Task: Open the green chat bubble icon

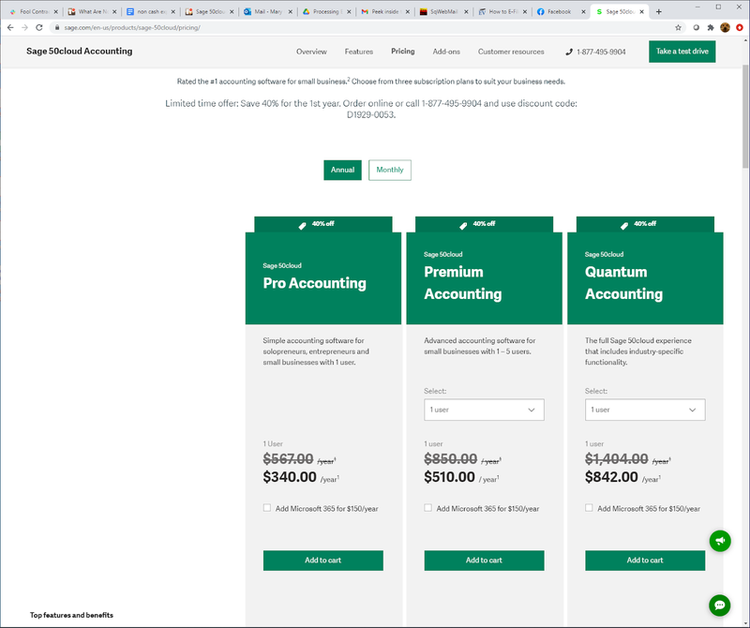Action: [x=719, y=605]
